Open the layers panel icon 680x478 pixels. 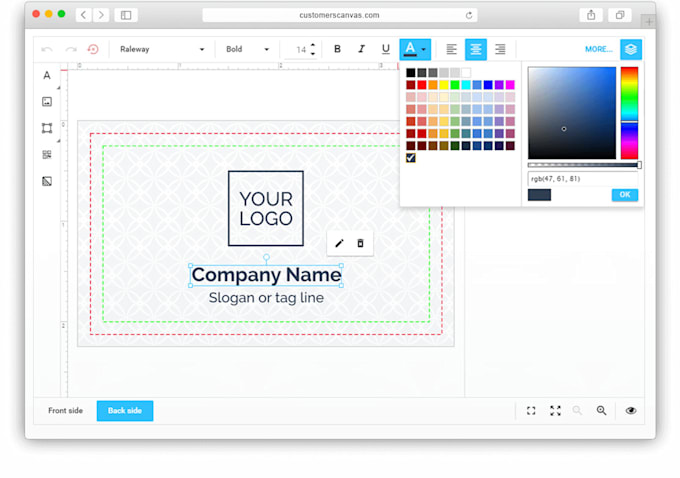click(631, 49)
